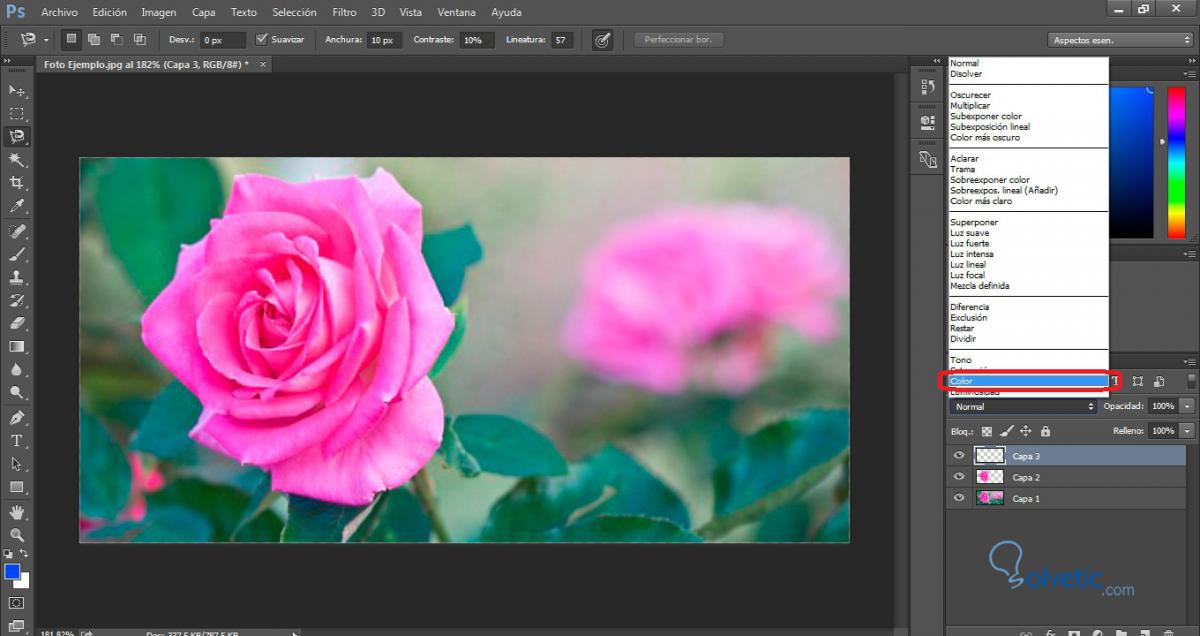Select the Crop tool

17,183
